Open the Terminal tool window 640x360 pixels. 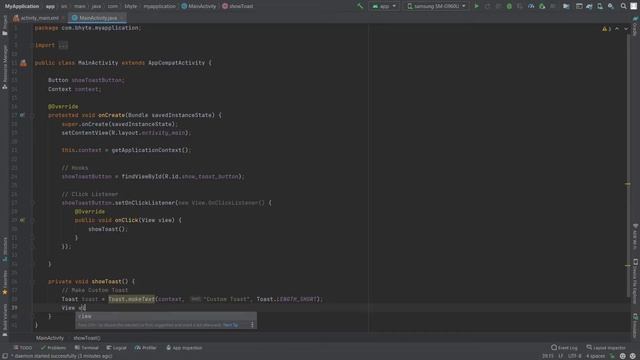coord(87,348)
